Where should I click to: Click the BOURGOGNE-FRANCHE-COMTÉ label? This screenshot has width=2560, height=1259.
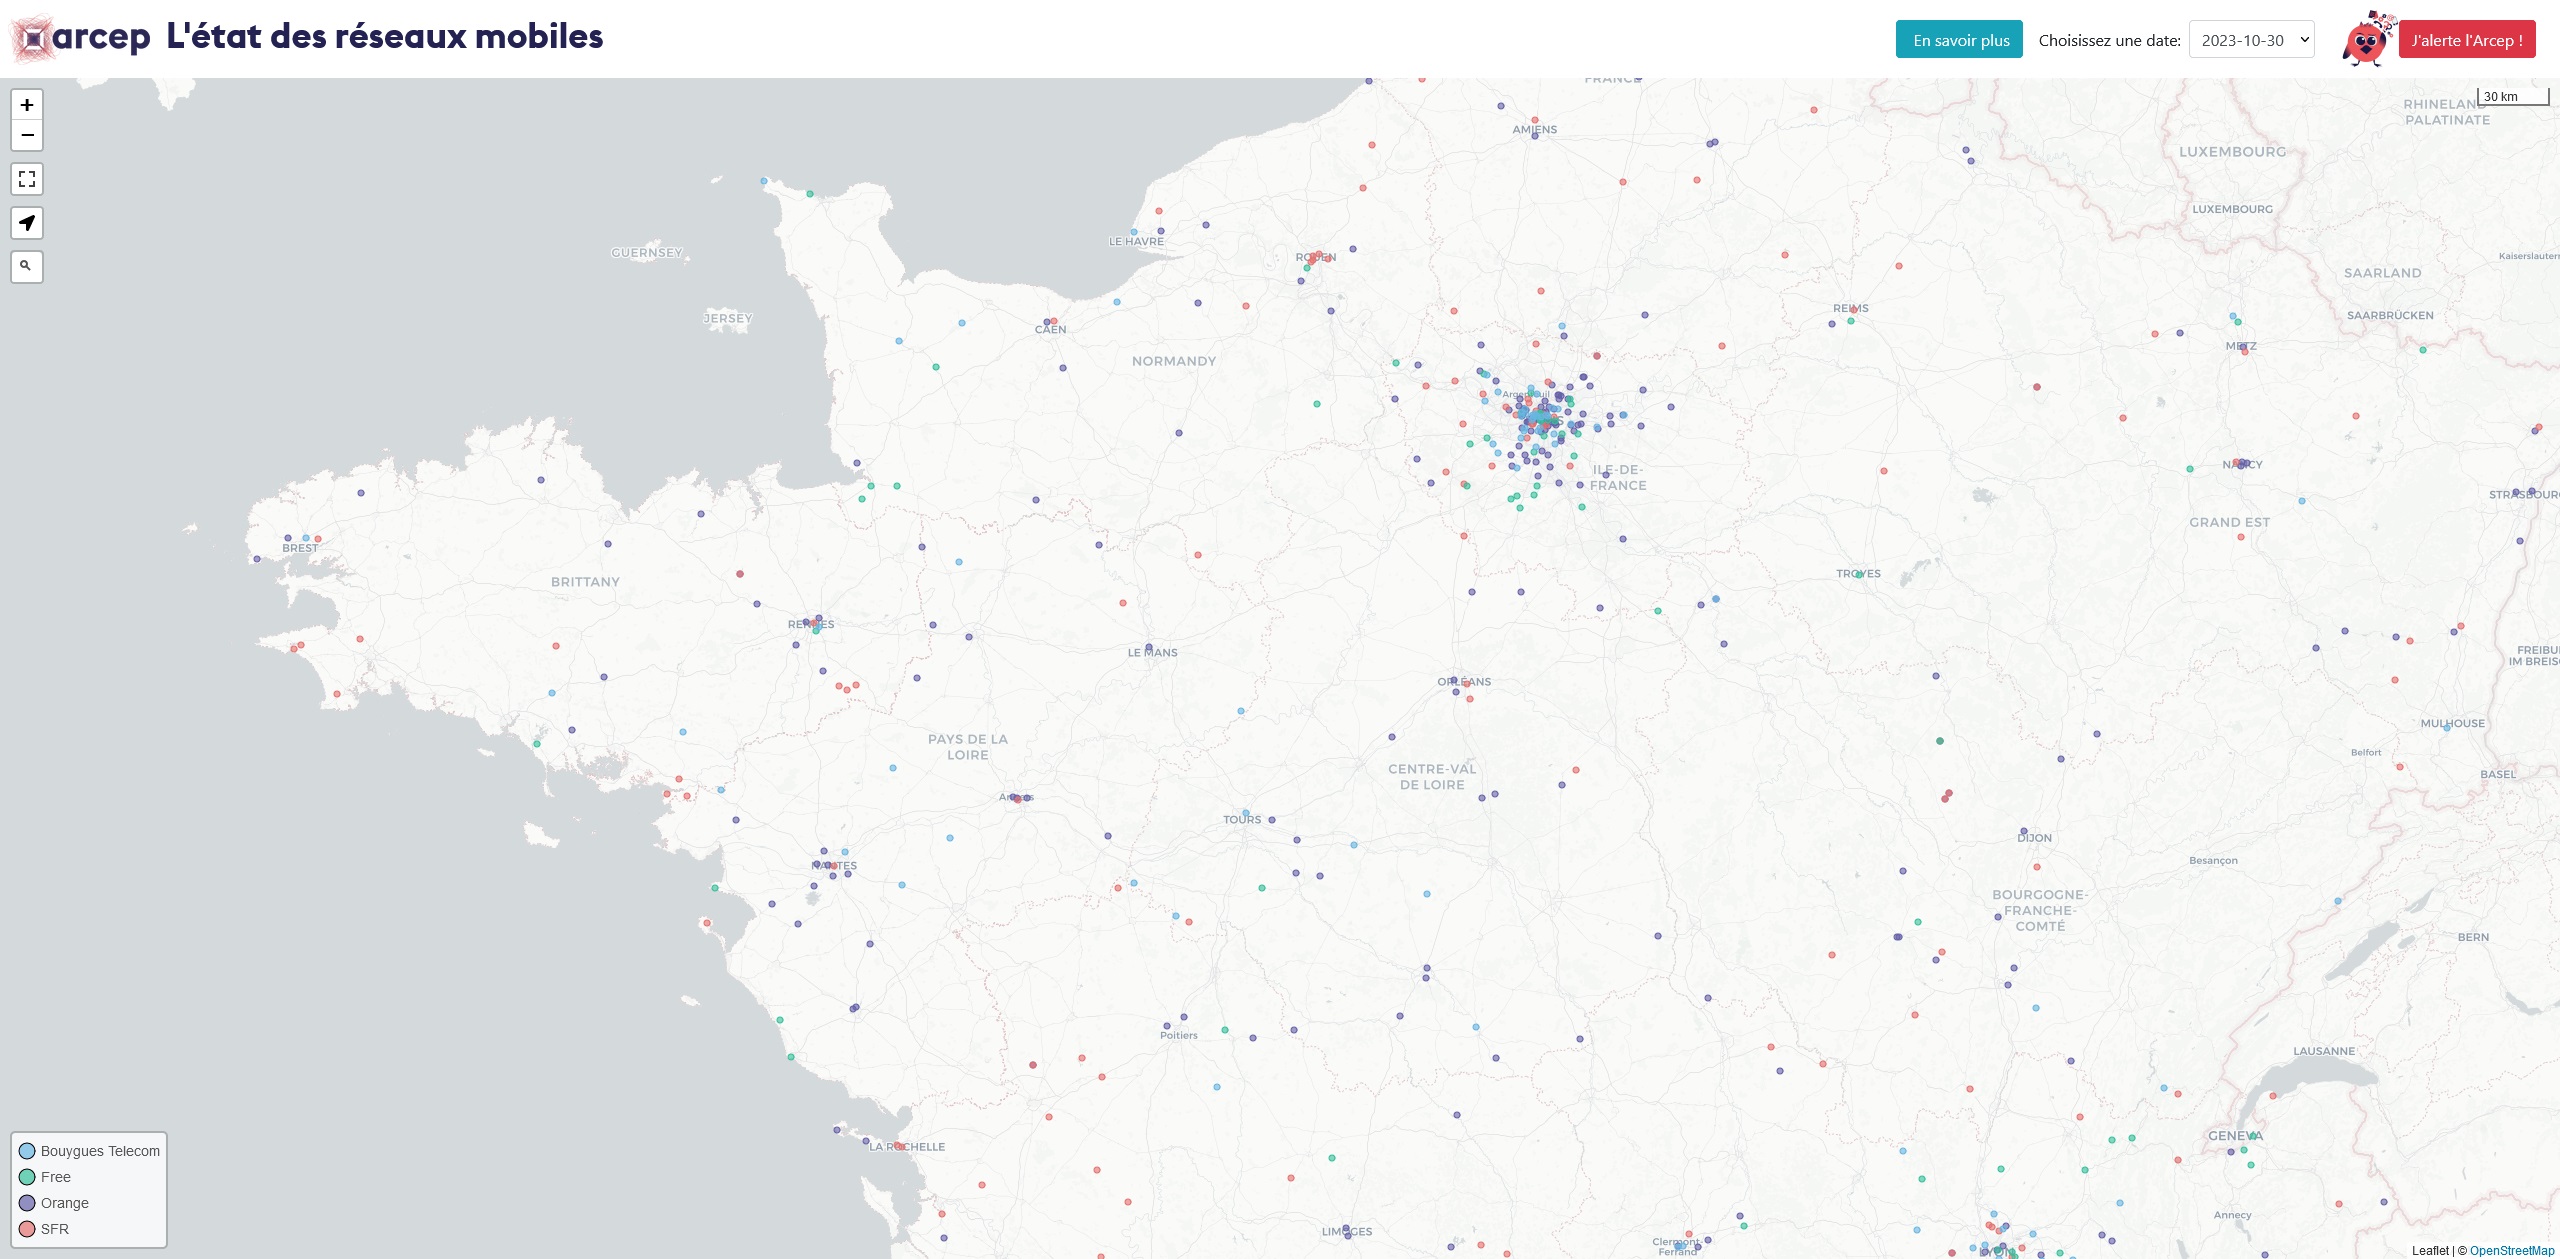tap(2040, 910)
